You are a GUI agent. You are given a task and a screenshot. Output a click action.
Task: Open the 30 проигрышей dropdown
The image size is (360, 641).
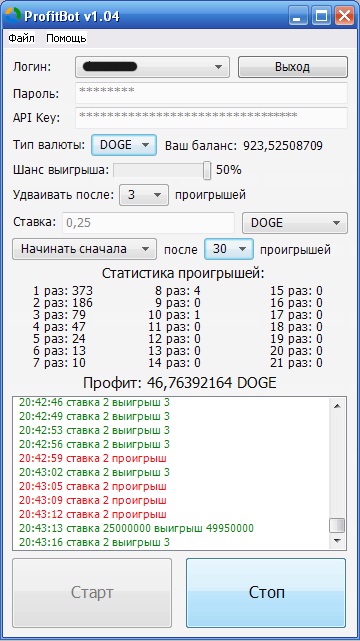(229, 249)
